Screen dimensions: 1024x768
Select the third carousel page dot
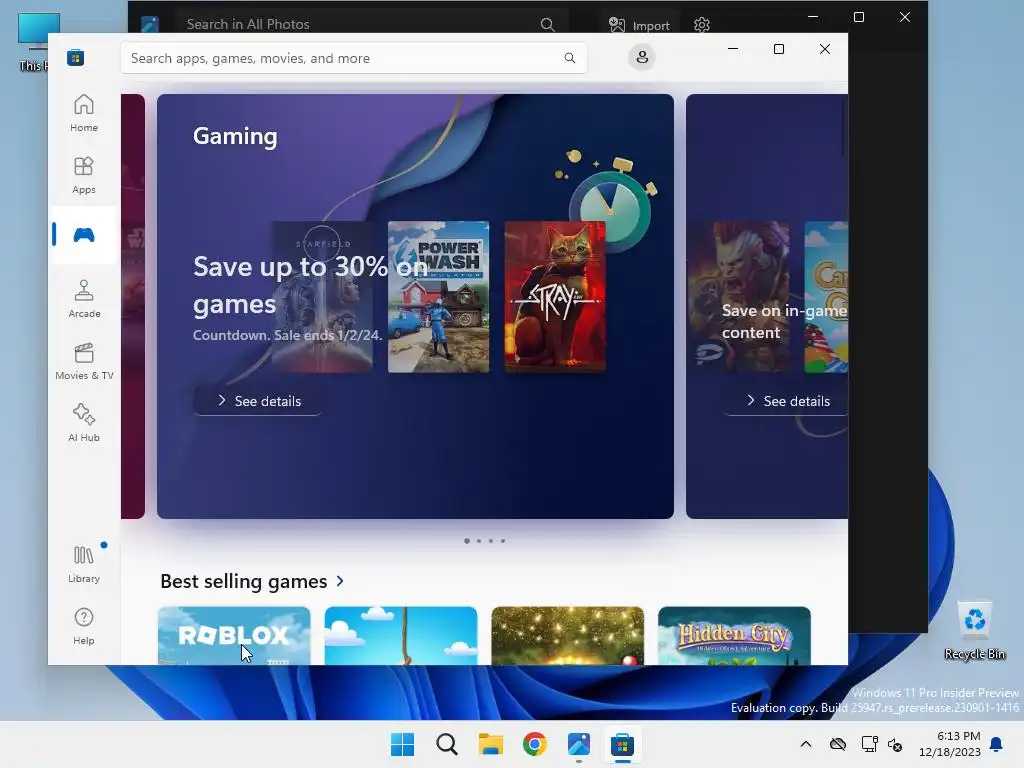coord(490,541)
